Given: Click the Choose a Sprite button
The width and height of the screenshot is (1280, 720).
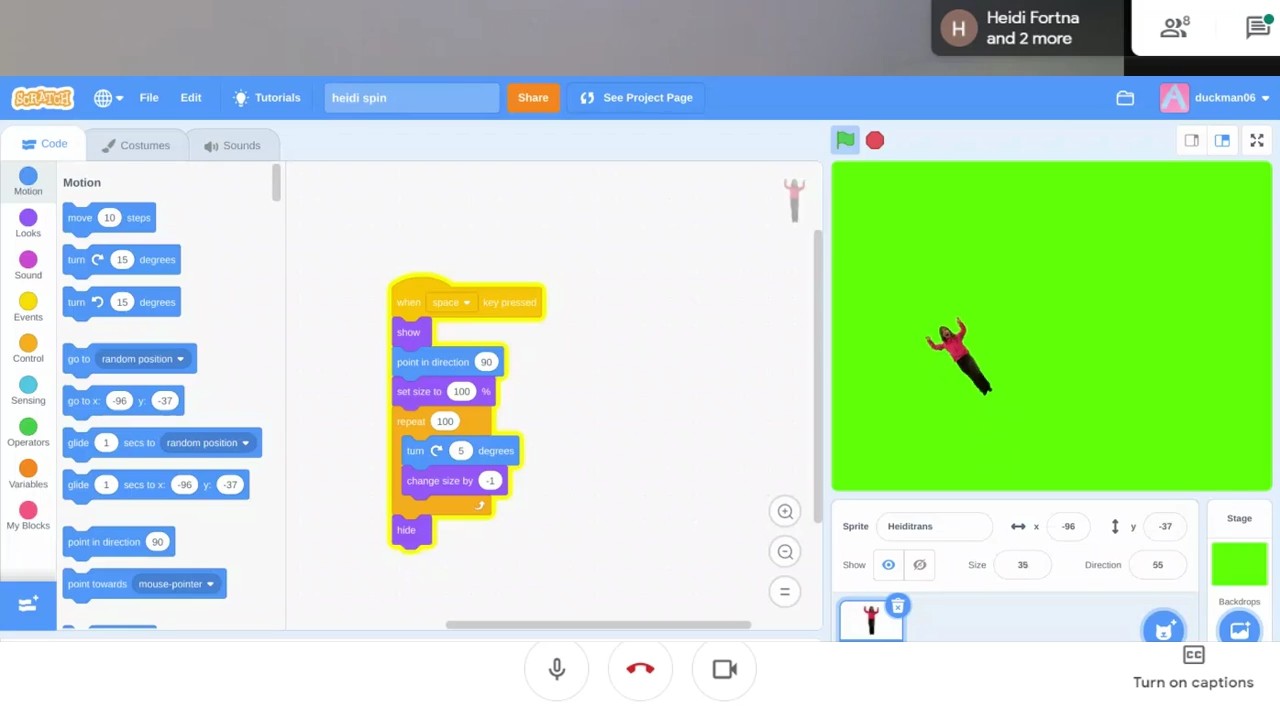Looking at the screenshot, I should click(x=1164, y=630).
